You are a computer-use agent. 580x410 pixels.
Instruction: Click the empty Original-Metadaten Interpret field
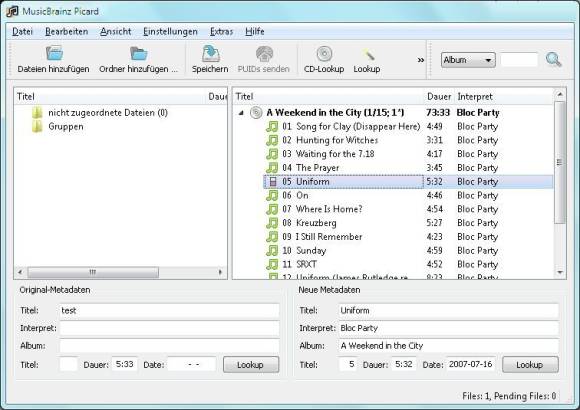click(x=169, y=328)
